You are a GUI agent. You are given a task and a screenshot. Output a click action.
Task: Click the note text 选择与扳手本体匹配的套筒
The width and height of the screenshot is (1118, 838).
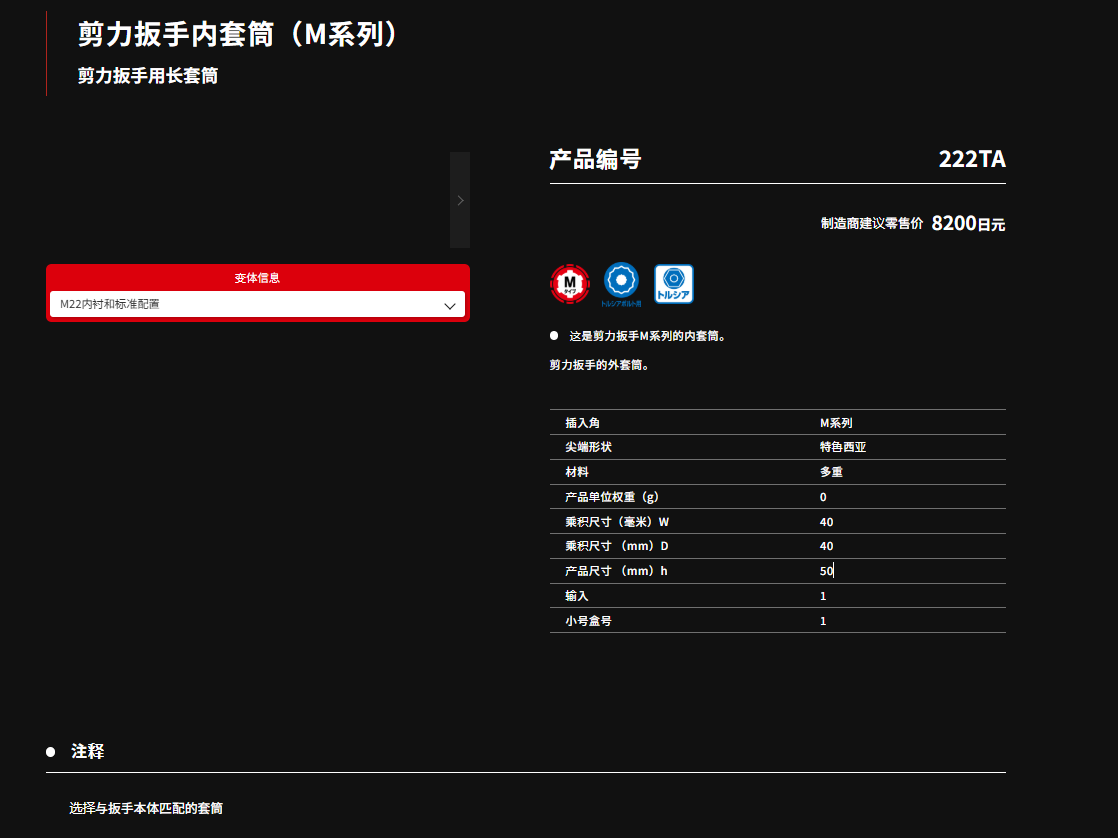[x=146, y=807]
